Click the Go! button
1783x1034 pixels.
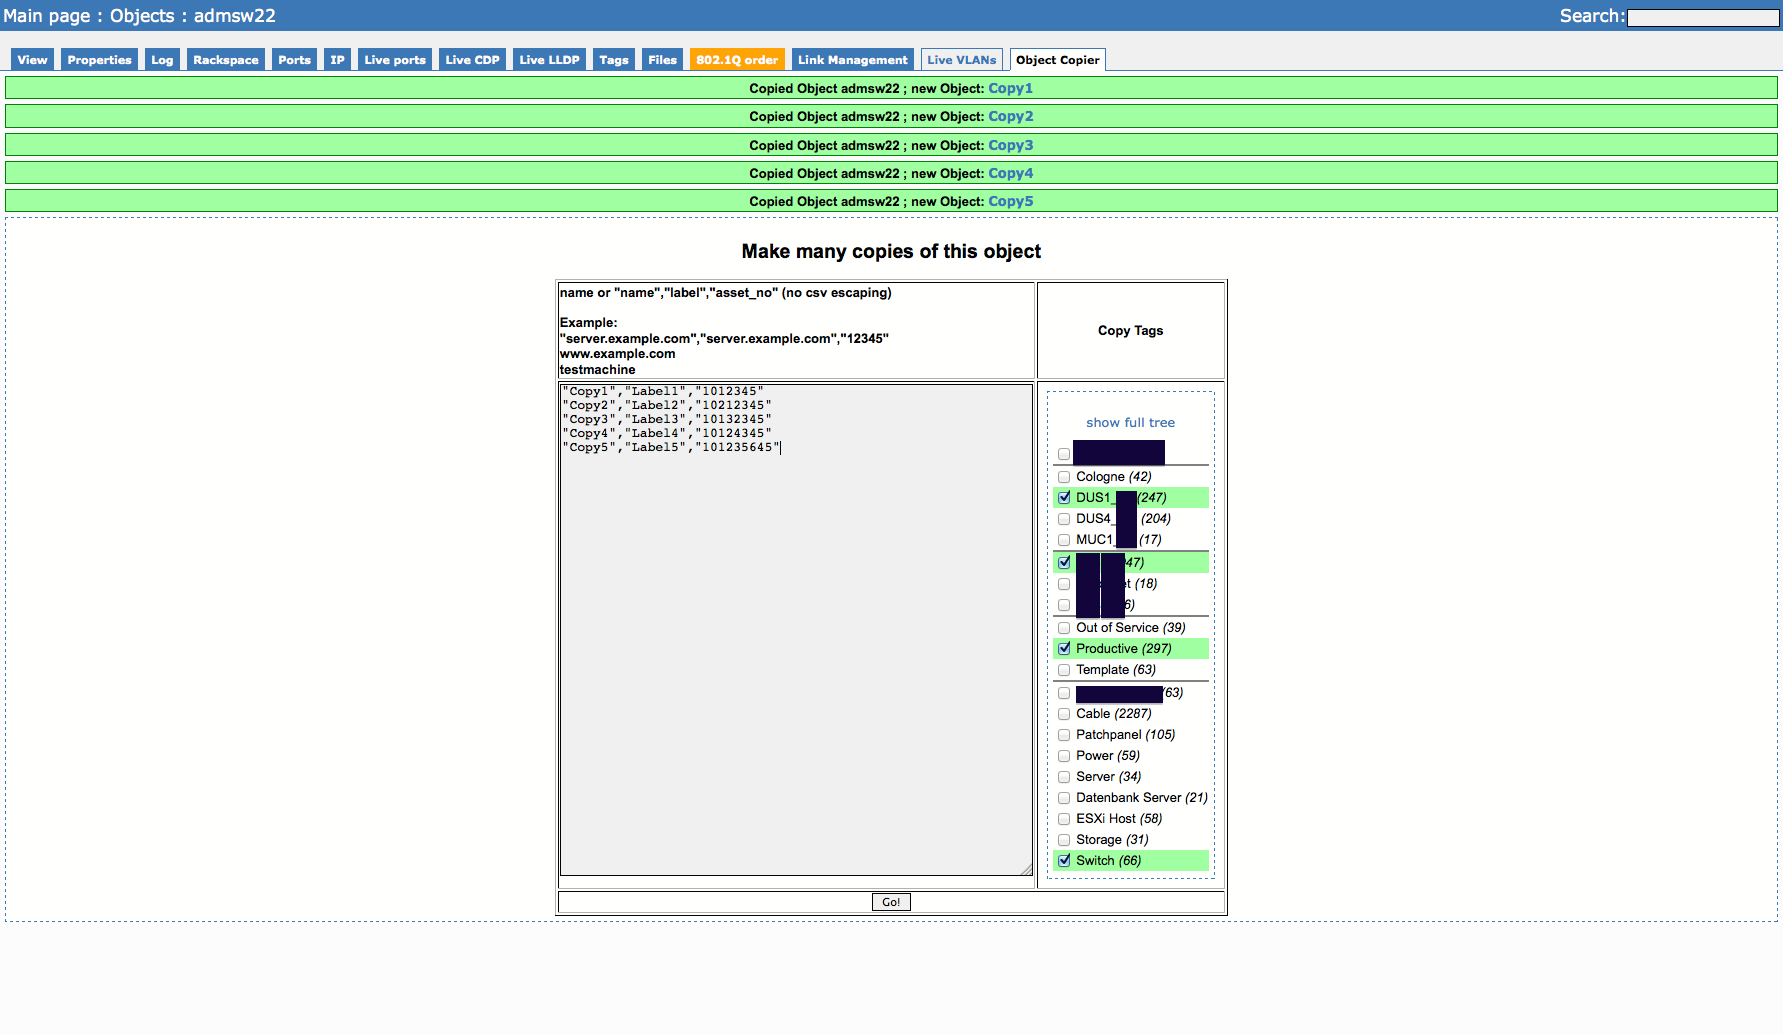tap(891, 902)
